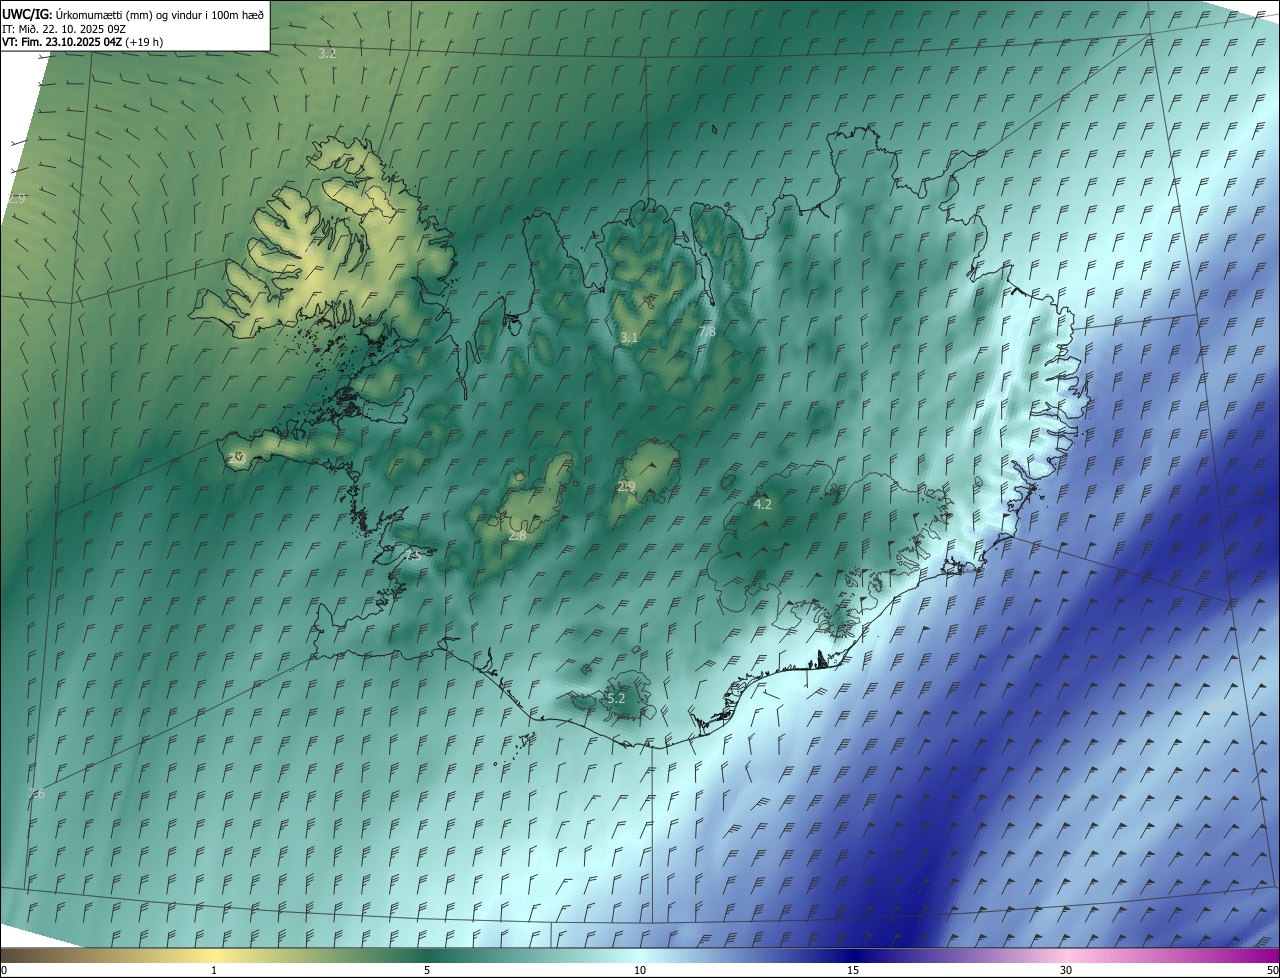Click the colorbar tick label 50
This screenshot has height=978, width=1280.
click(x=1272, y=970)
